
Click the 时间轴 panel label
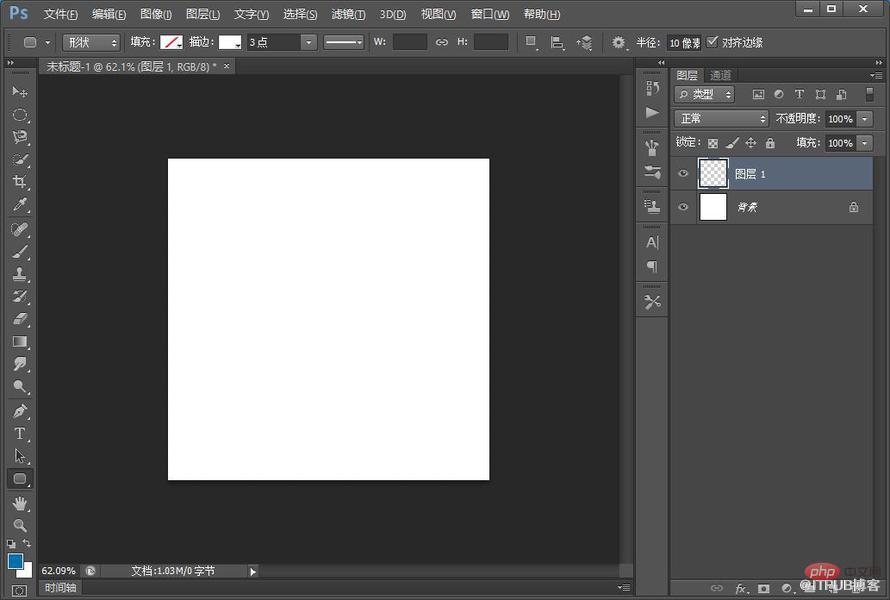[60, 588]
